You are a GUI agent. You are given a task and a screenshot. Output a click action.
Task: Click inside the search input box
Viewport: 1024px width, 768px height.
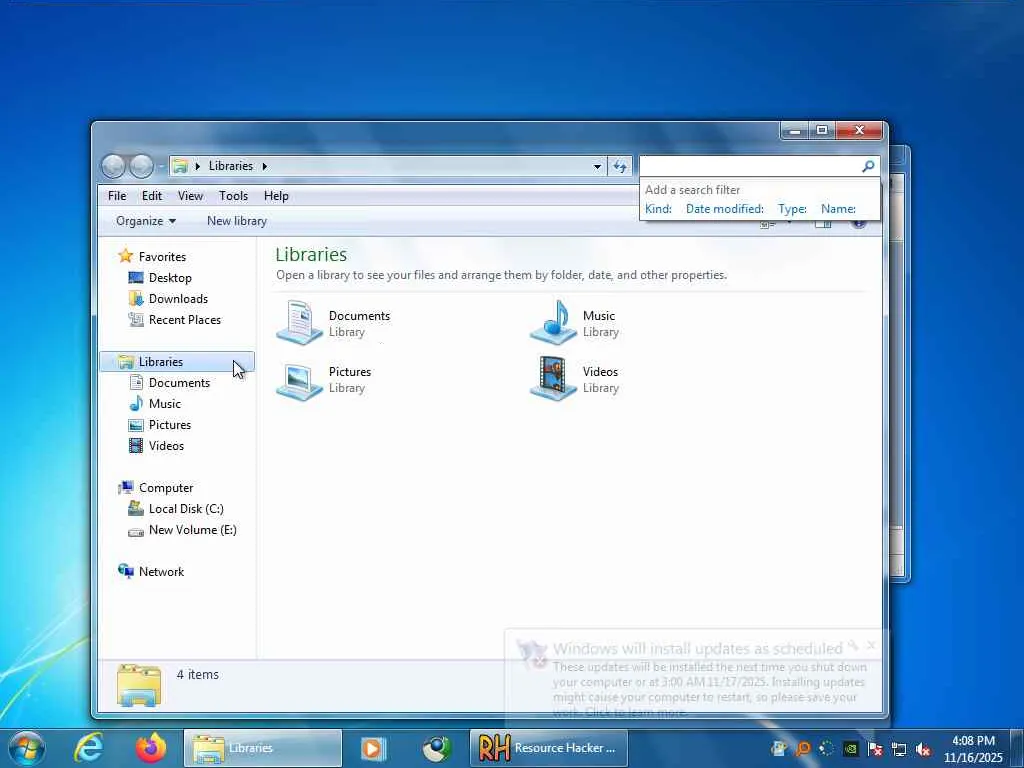pos(749,167)
